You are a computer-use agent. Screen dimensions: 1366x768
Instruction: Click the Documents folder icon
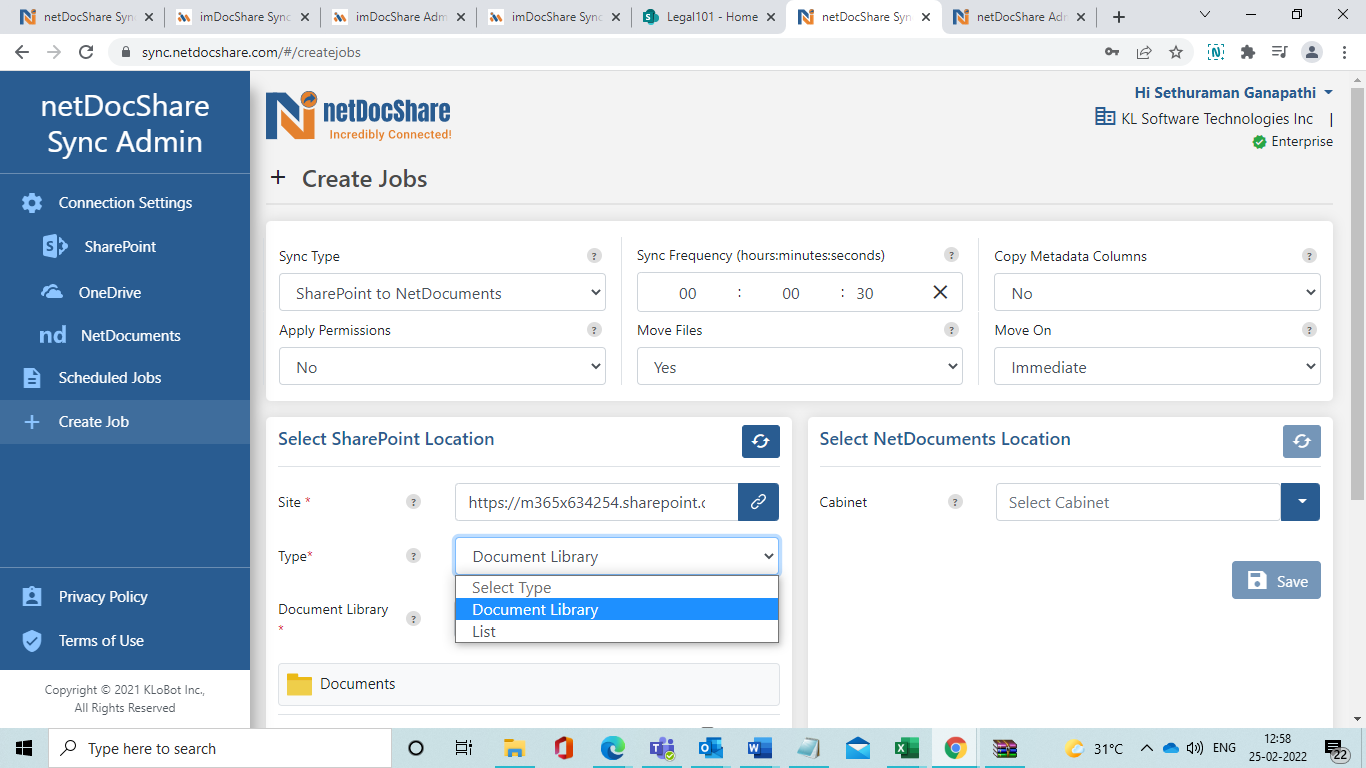(x=299, y=684)
